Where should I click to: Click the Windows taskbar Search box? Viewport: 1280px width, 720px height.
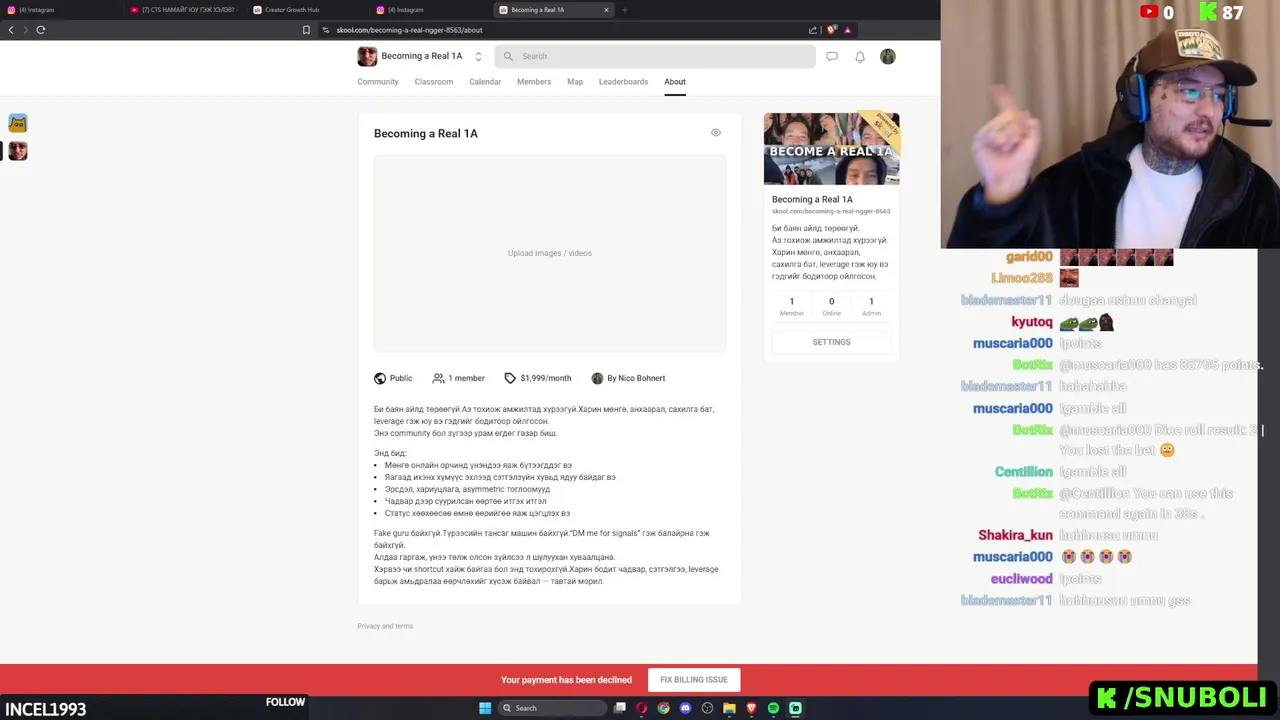553,708
